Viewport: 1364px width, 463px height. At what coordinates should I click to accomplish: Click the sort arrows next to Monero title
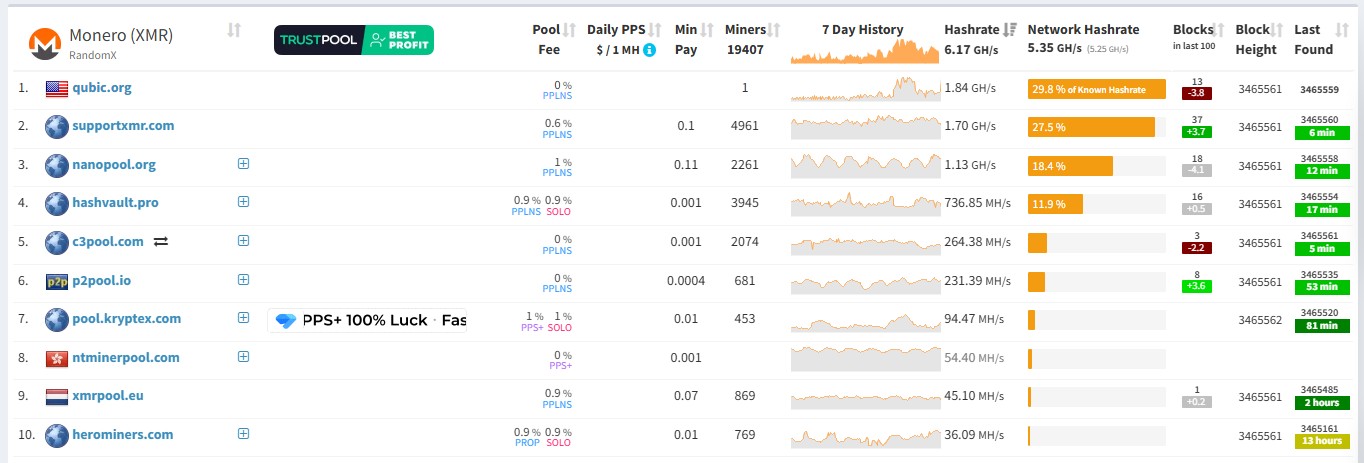pos(234,30)
